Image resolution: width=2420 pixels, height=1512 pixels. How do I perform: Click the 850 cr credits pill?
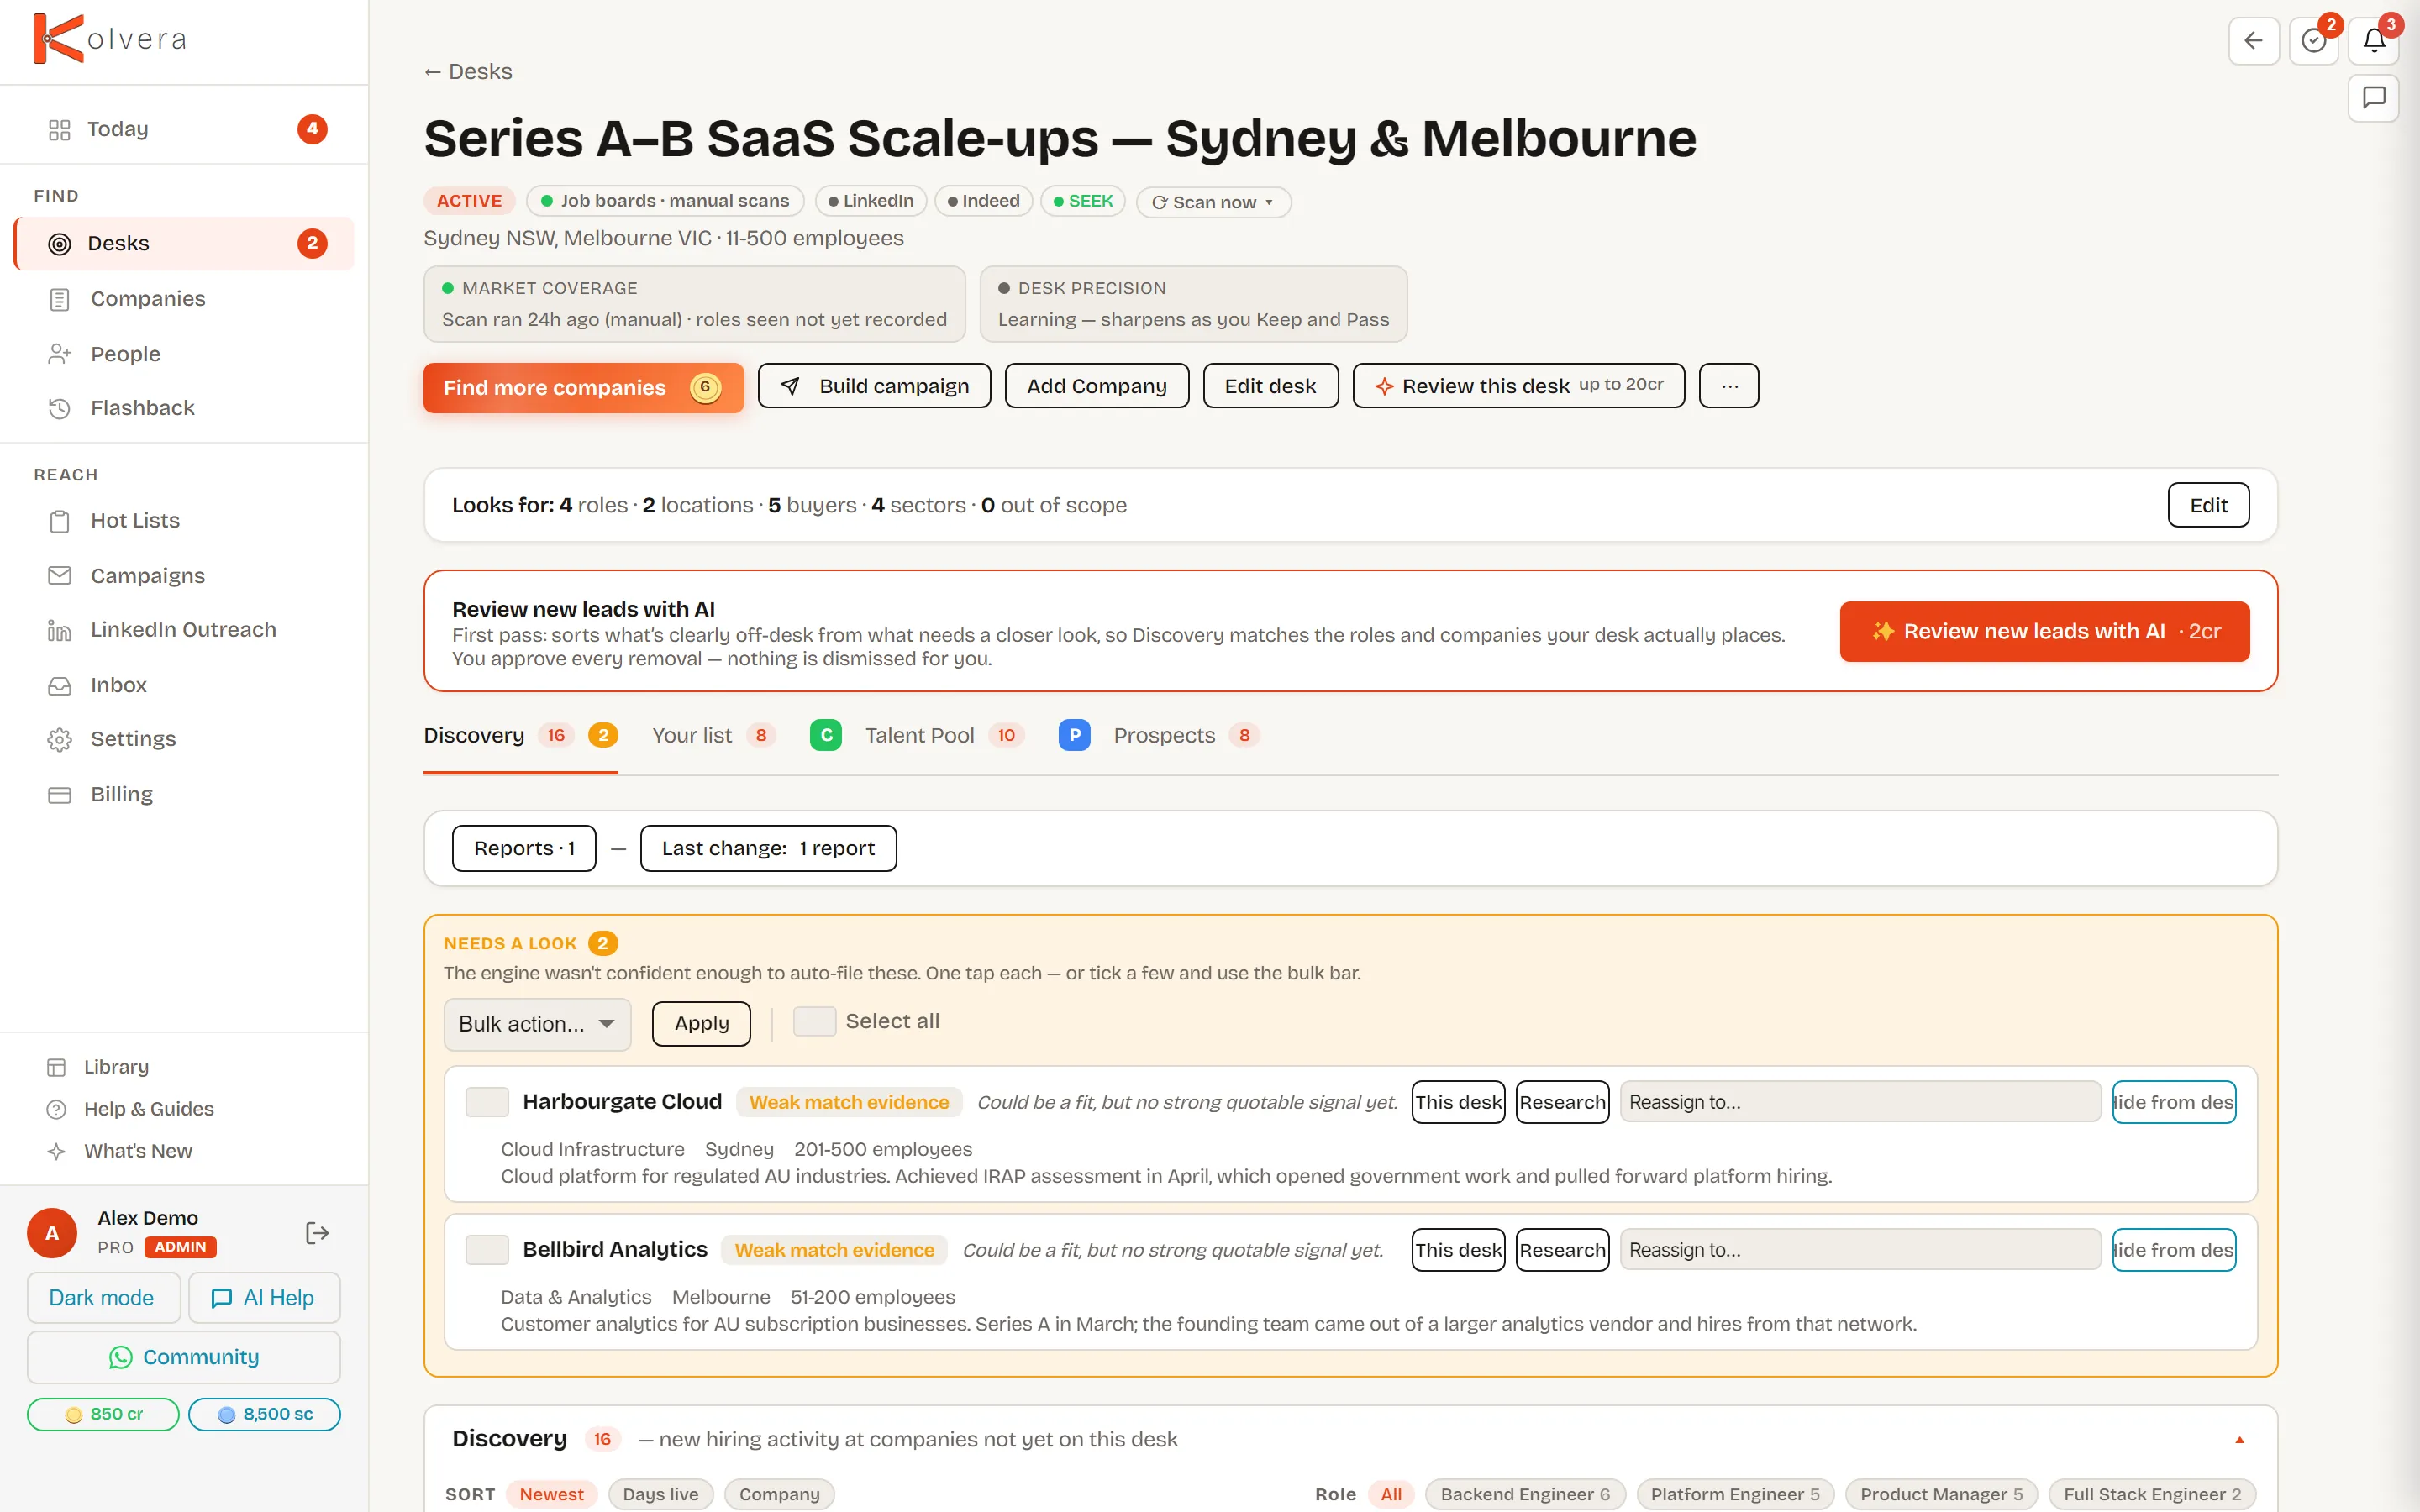(103, 1415)
